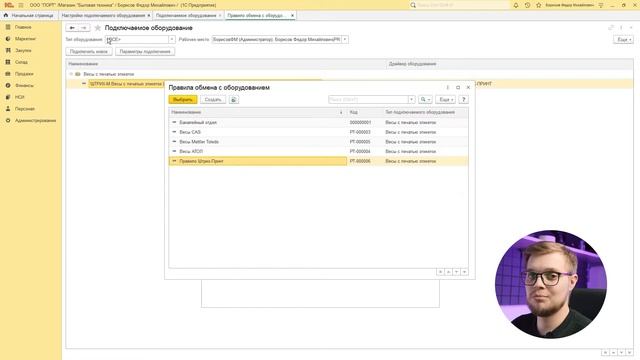Add Подключаемое оборудование form to favorites star
Viewport: 640px width, 360px height.
coord(98,28)
